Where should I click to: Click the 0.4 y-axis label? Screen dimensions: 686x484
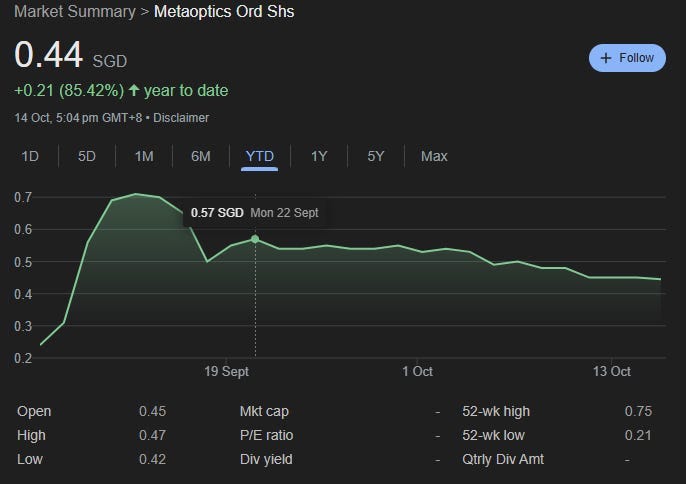click(23, 294)
